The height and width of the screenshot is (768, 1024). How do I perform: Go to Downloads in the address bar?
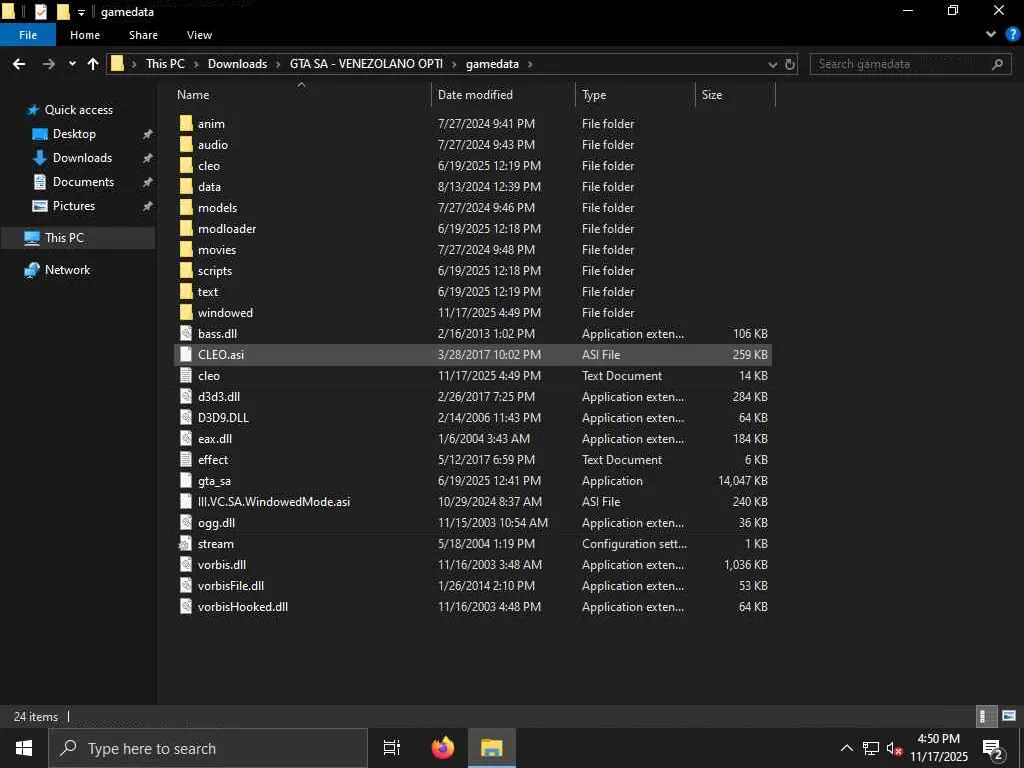[237, 64]
